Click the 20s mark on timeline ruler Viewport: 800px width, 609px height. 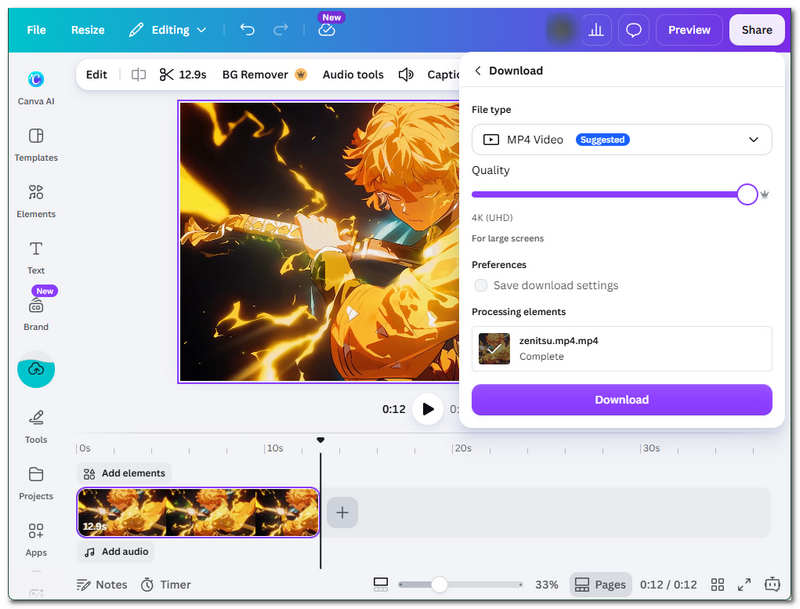tap(463, 448)
